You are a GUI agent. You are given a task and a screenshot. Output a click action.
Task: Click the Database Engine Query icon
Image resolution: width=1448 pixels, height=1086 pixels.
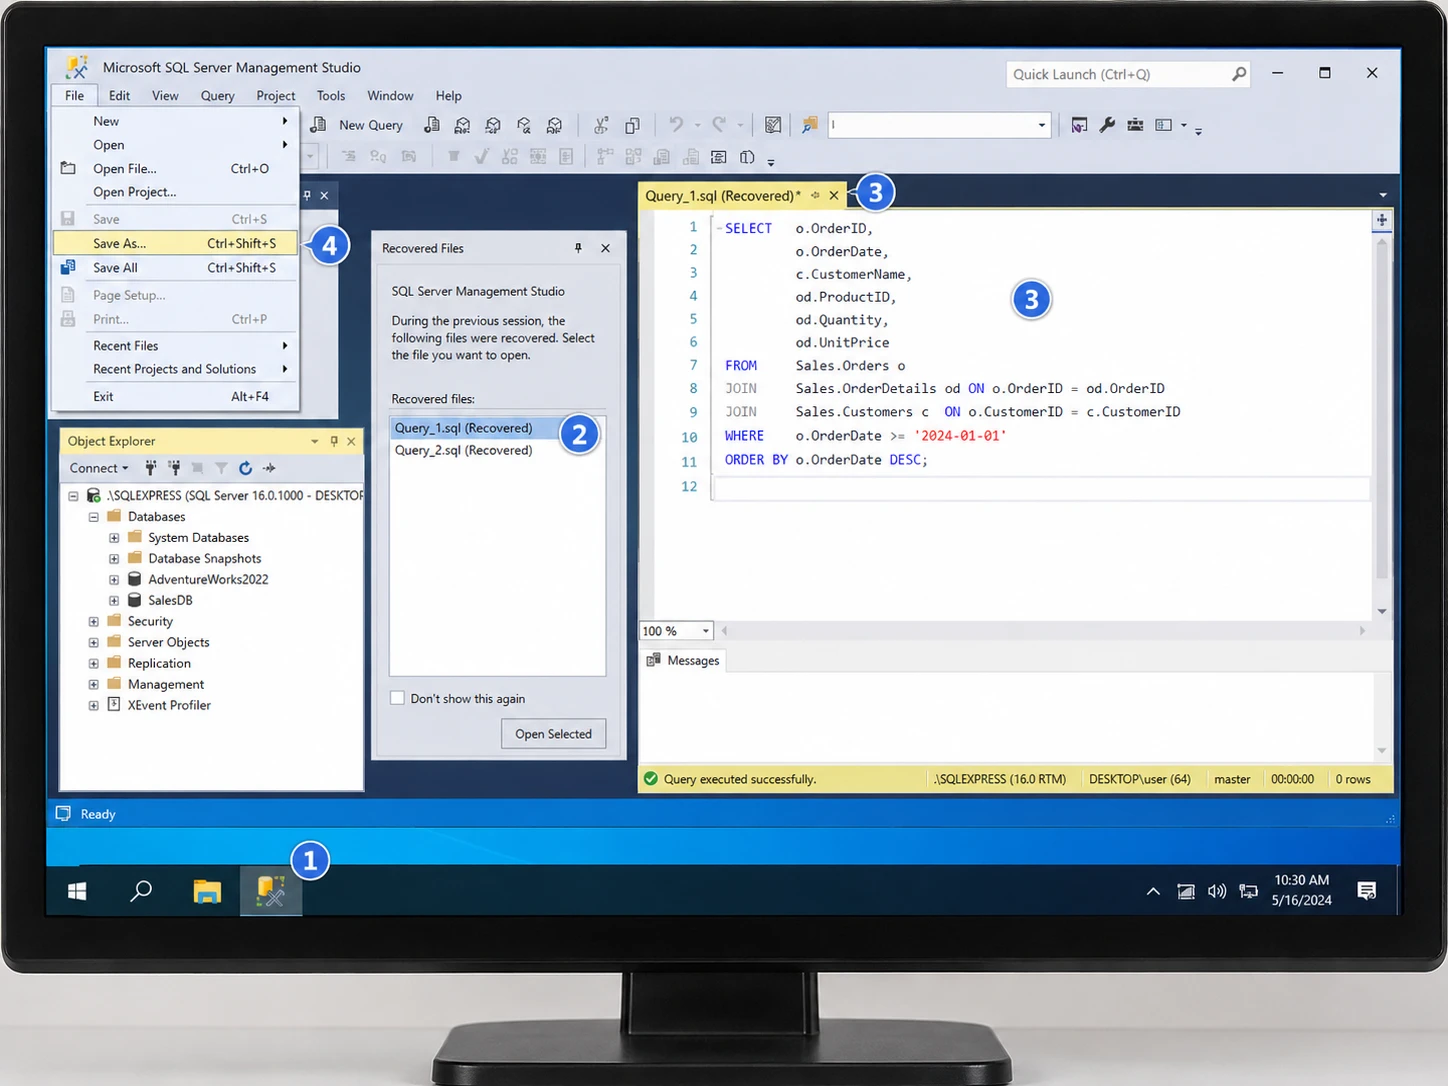pos(432,125)
